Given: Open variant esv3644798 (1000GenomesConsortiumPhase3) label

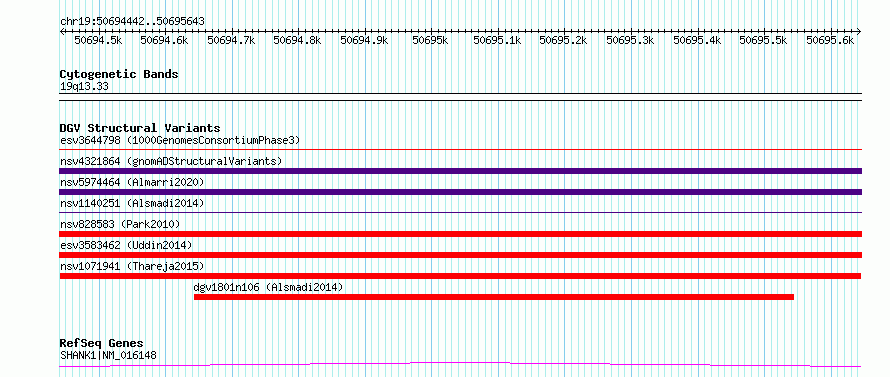Looking at the screenshot, I should 180,140.
